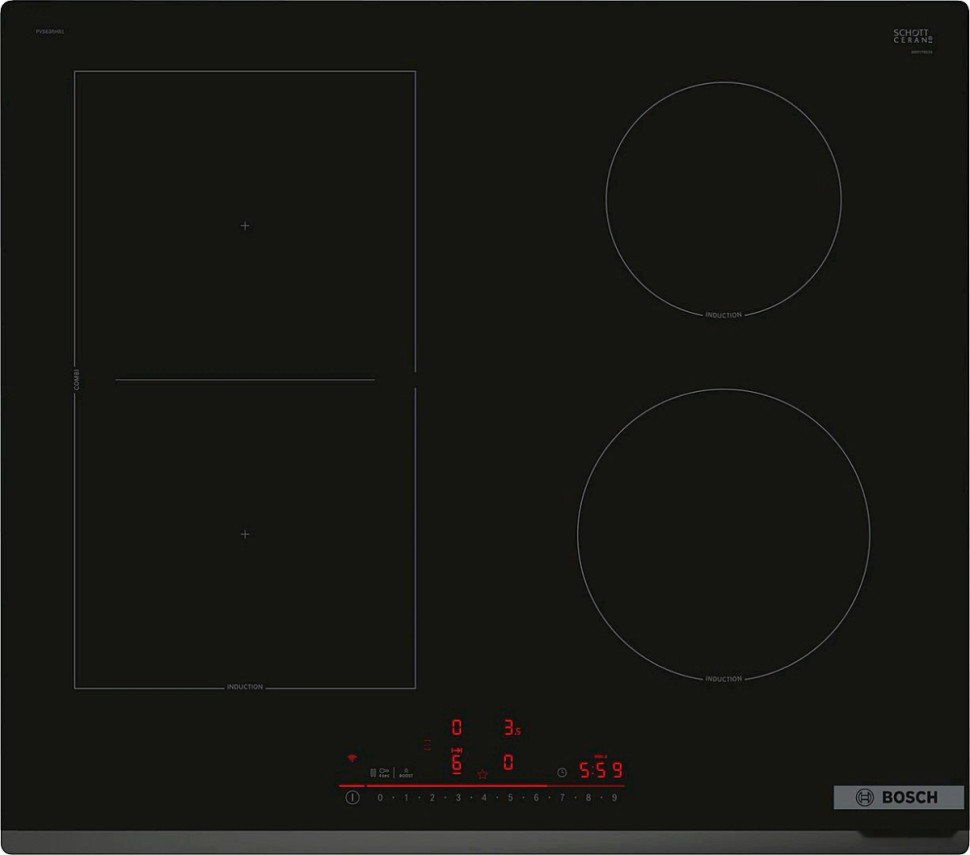
Task: Click the Schott Ceran logo
Action: point(912,37)
